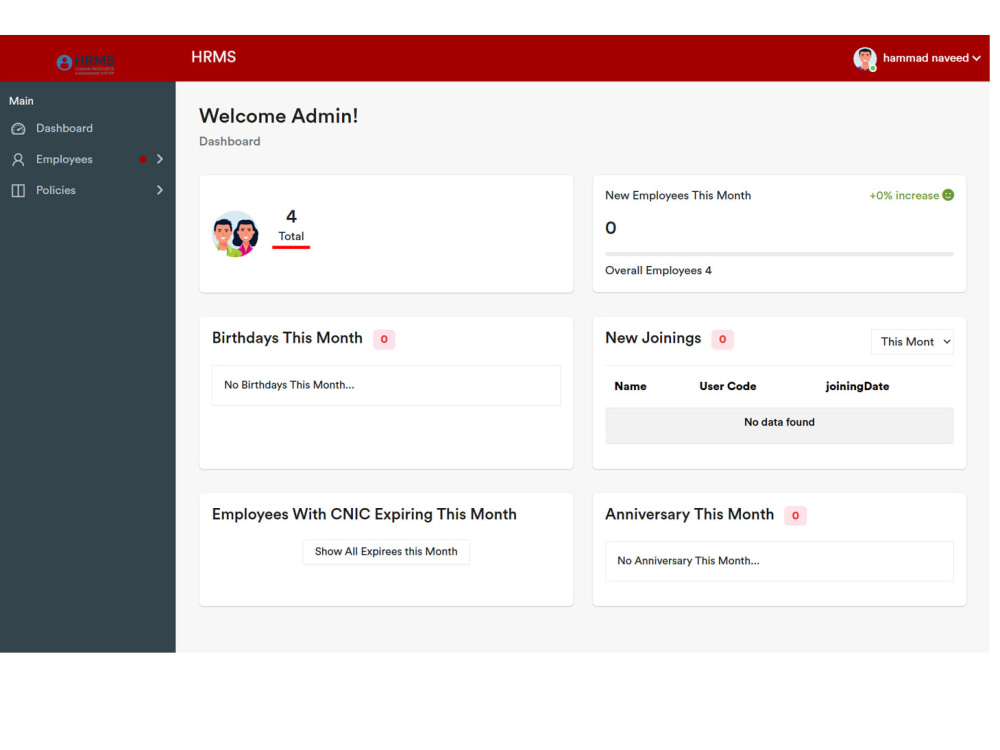Click the Employees person icon
Image resolution: width=1000 pixels, height=750 pixels.
click(18, 159)
